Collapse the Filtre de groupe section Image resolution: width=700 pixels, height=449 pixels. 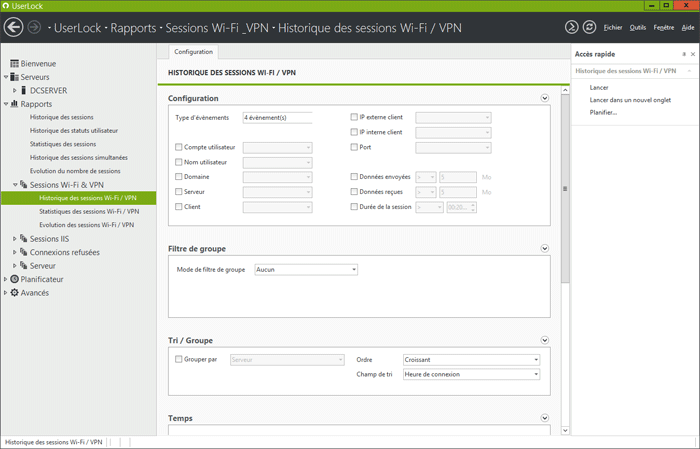[545, 249]
